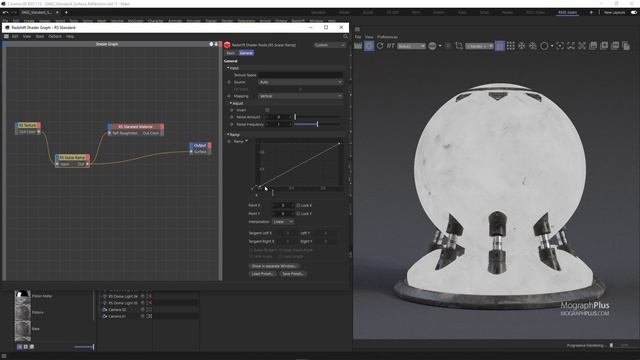640x360 pixels.
Task: Open the Custom mode dropdown in attribute header
Action: pos(329,45)
